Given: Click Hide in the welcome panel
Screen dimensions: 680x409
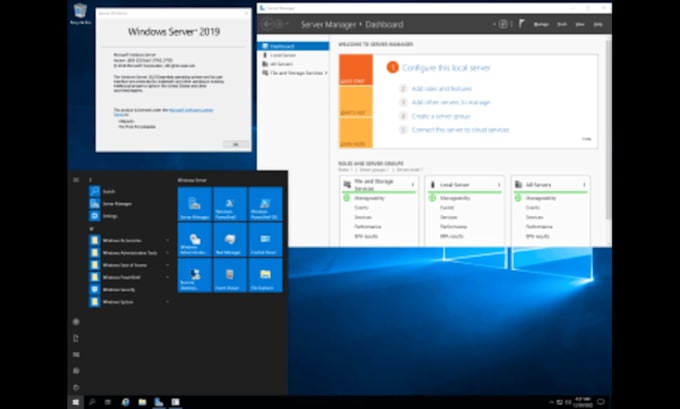Looking at the screenshot, I should tap(586, 139).
